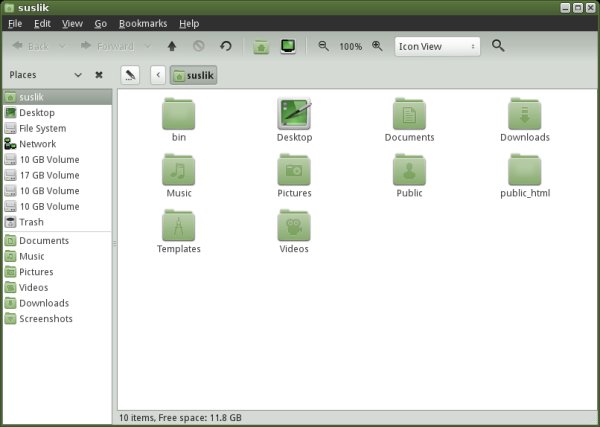Click the Search magnifier icon
The image size is (600, 427).
(x=498, y=46)
